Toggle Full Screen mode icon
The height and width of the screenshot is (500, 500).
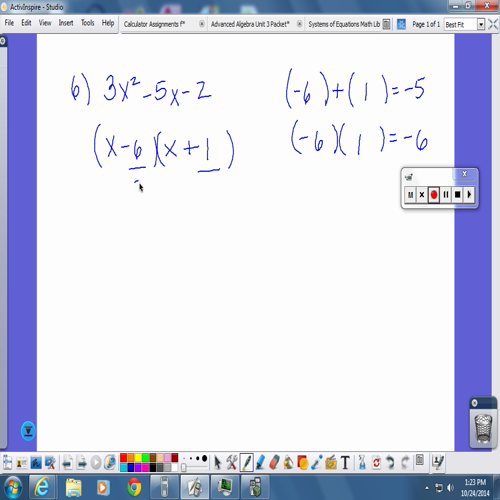[x=493, y=24]
